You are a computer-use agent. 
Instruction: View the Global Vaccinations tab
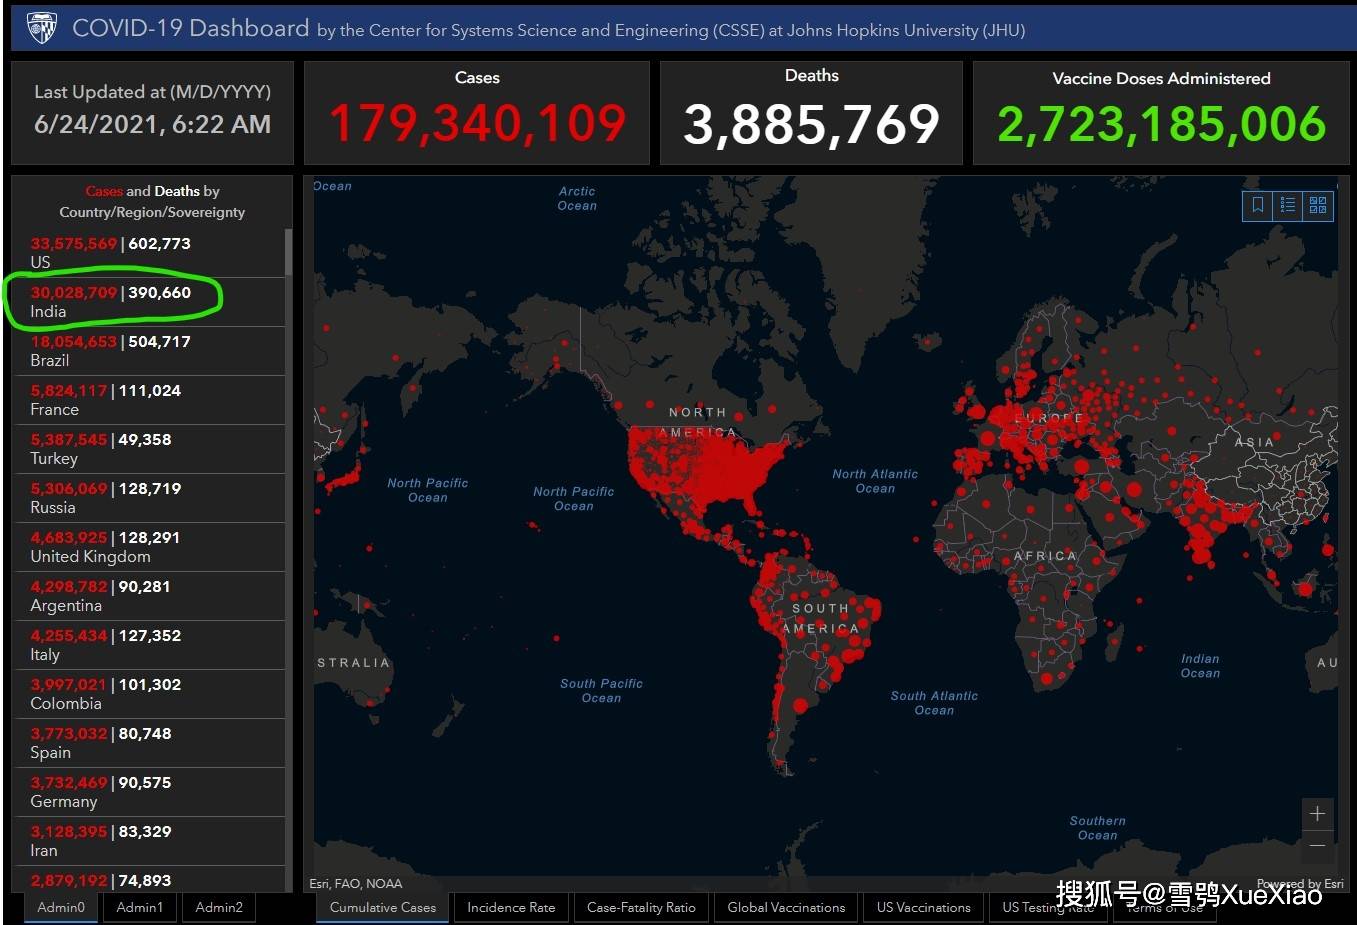click(786, 907)
